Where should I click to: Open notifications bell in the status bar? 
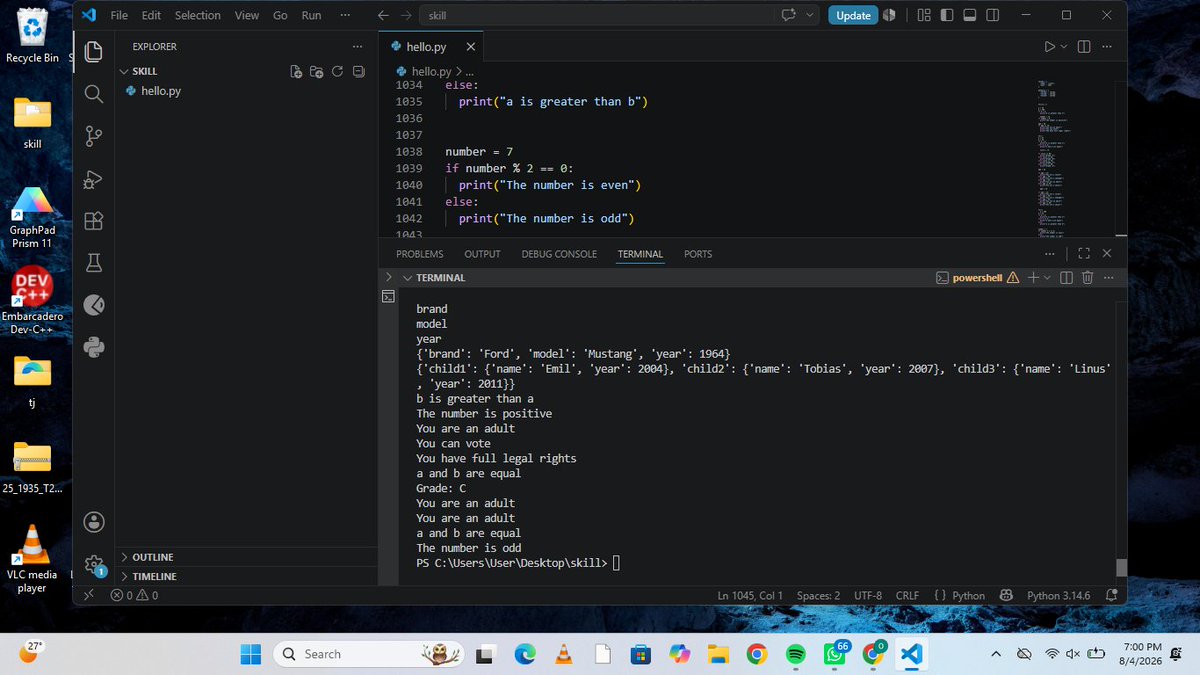pyautogui.click(x=1111, y=595)
